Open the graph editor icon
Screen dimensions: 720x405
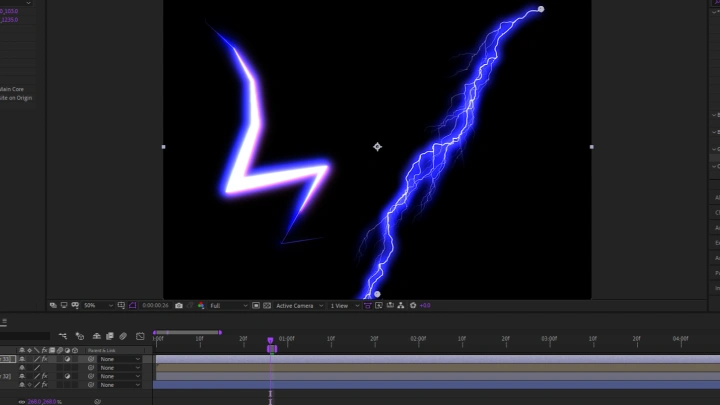click(140, 336)
